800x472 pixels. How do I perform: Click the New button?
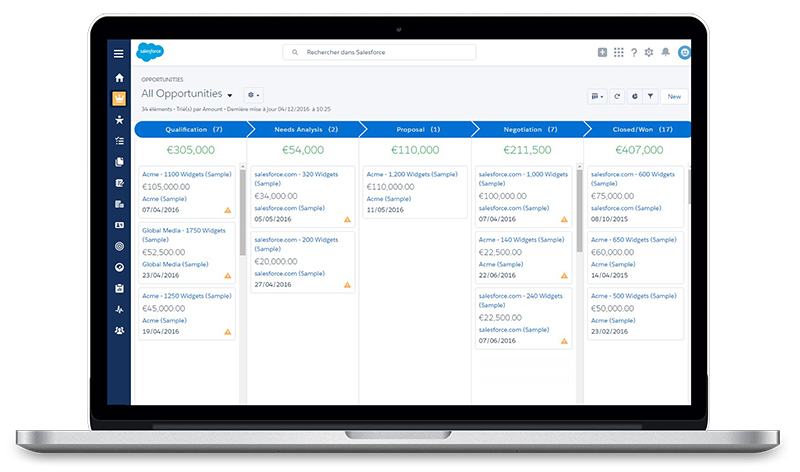click(x=674, y=97)
